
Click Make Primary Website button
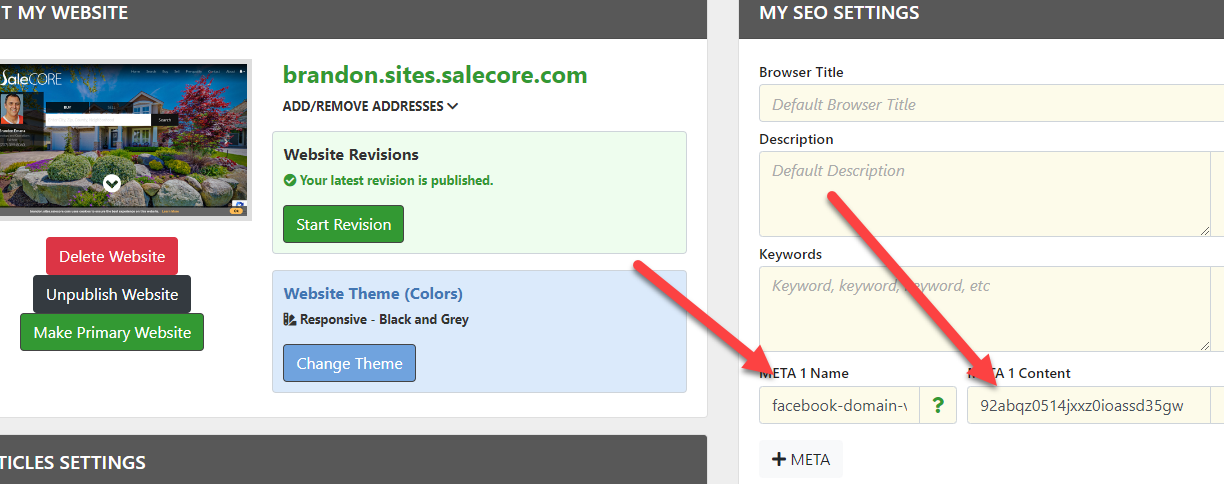coord(112,332)
